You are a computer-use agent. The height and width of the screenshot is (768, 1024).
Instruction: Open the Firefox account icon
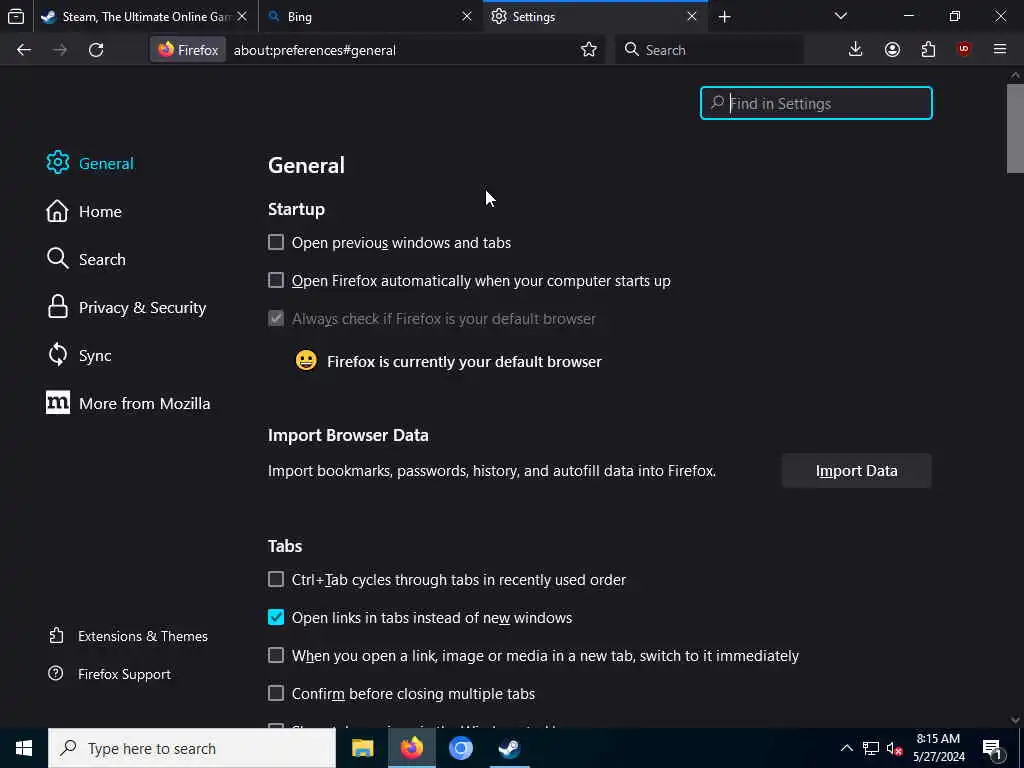click(892, 50)
